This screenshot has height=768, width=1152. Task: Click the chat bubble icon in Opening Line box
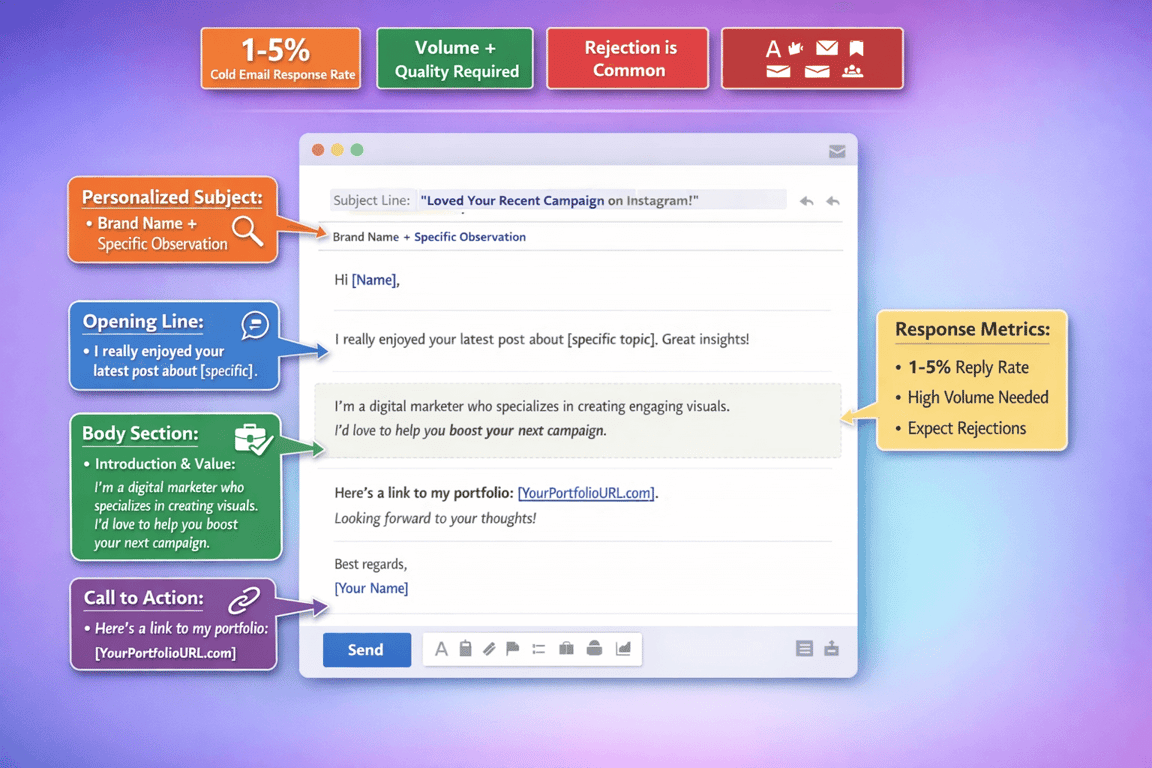pyautogui.click(x=255, y=324)
